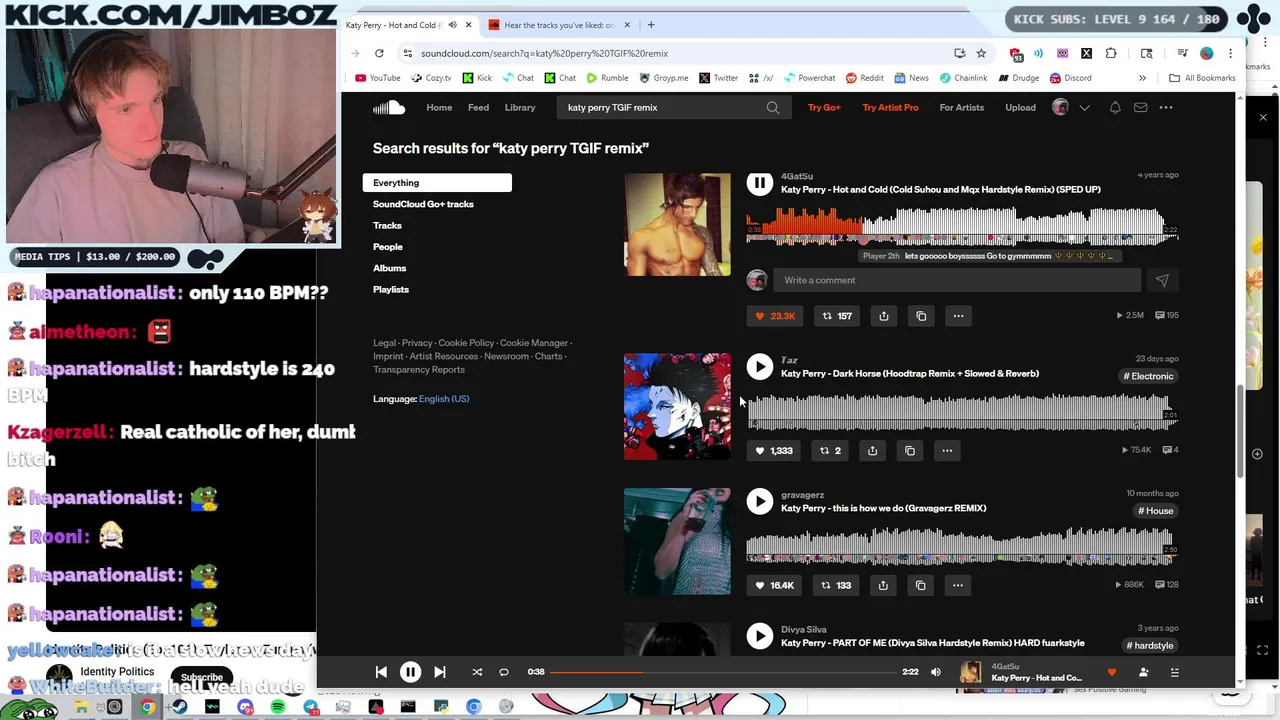
Task: Unlike current track via orange heart in player bar
Action: 1111,672
